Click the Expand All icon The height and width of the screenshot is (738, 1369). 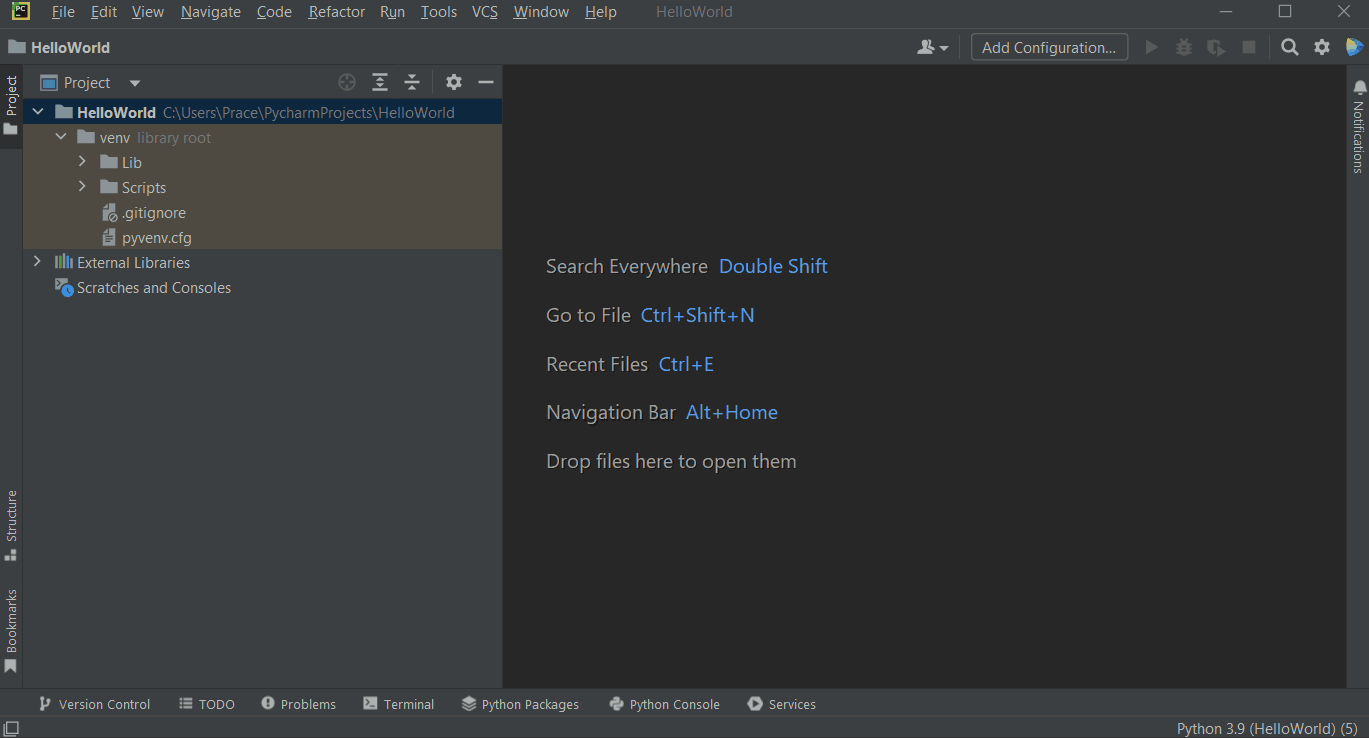(x=379, y=82)
